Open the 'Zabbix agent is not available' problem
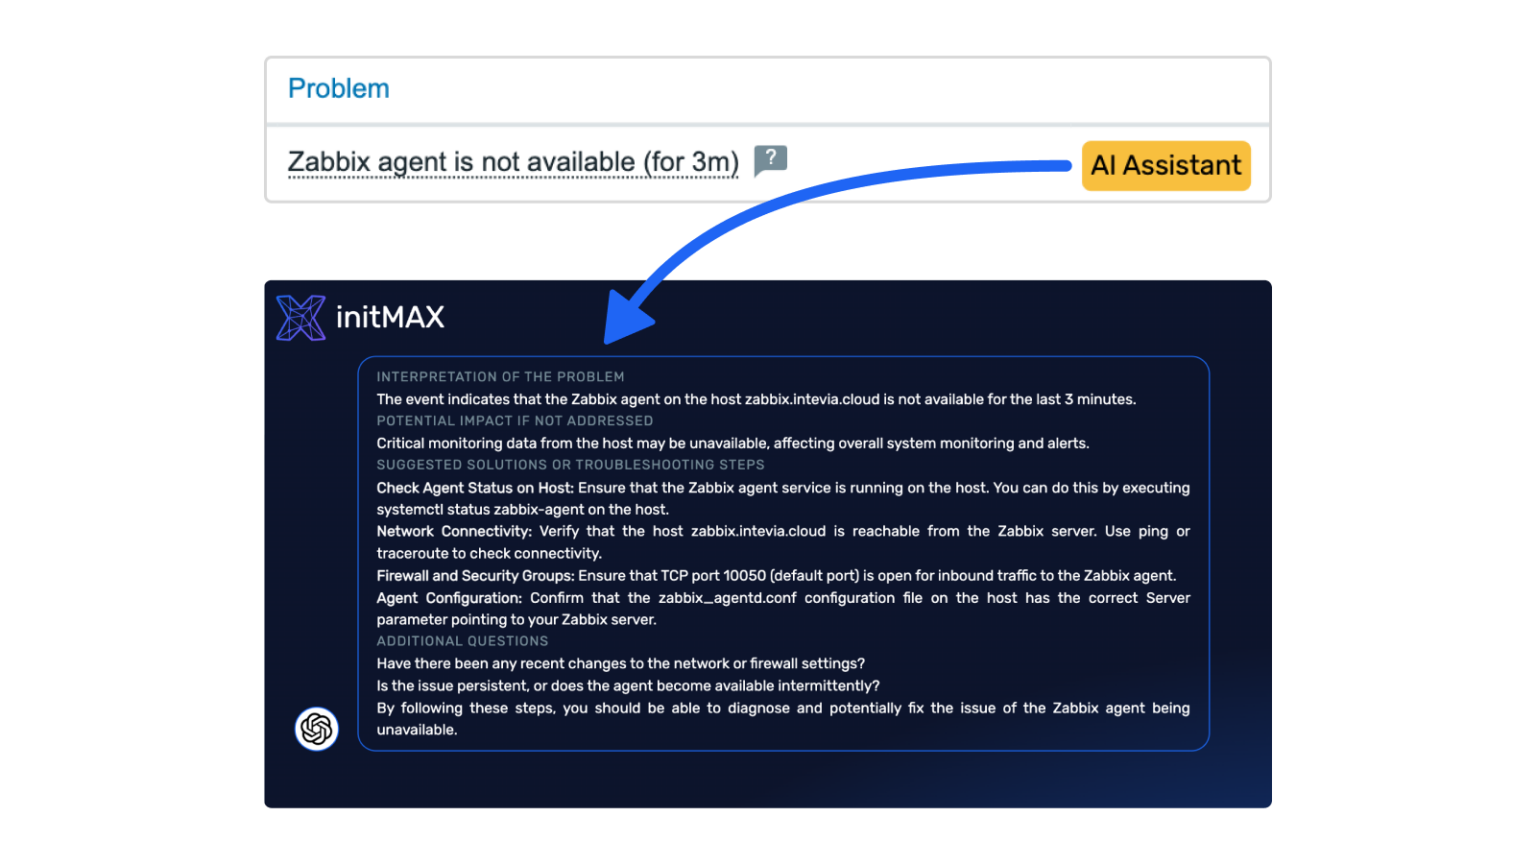Screen dimensions: 1536x864 click(512, 162)
